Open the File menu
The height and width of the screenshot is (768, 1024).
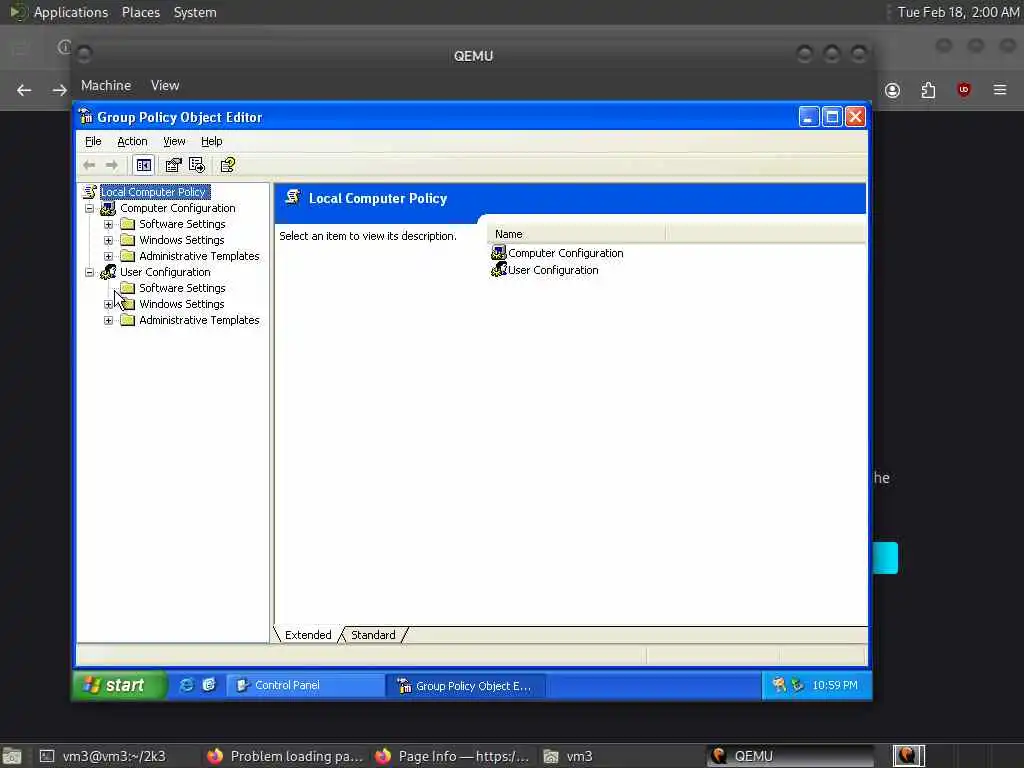pyautogui.click(x=93, y=141)
